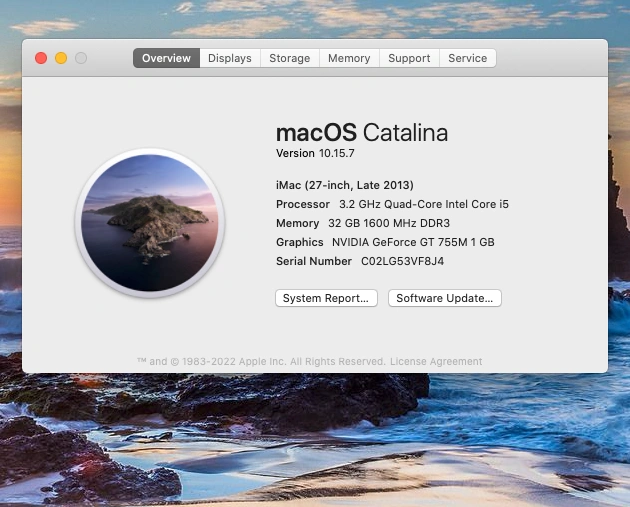Click the Processor label
Screen dimensions: 630x507
pyautogui.click(x=303, y=204)
